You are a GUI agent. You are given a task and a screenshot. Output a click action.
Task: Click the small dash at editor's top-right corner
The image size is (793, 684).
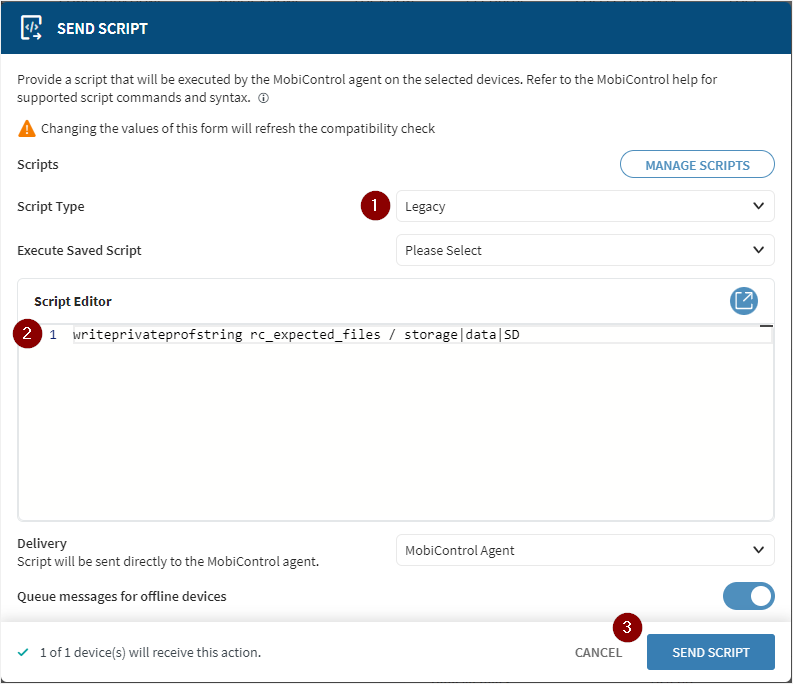(x=766, y=327)
